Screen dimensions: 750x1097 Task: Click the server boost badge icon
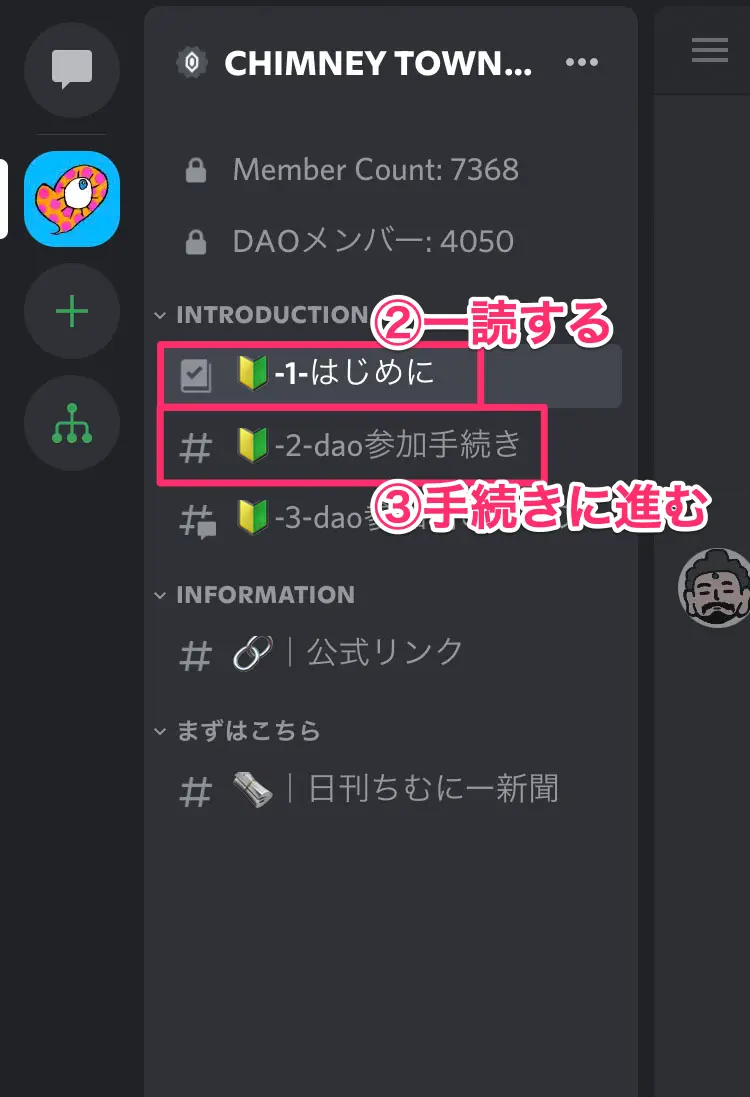[192, 63]
